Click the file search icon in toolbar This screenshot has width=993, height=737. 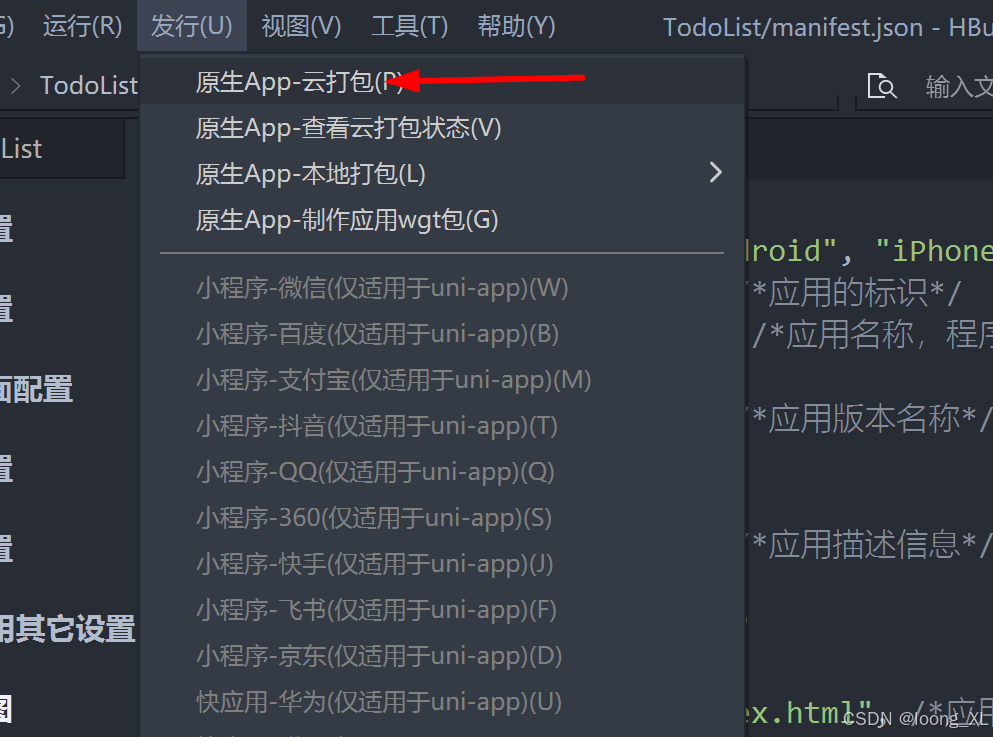tap(882, 86)
